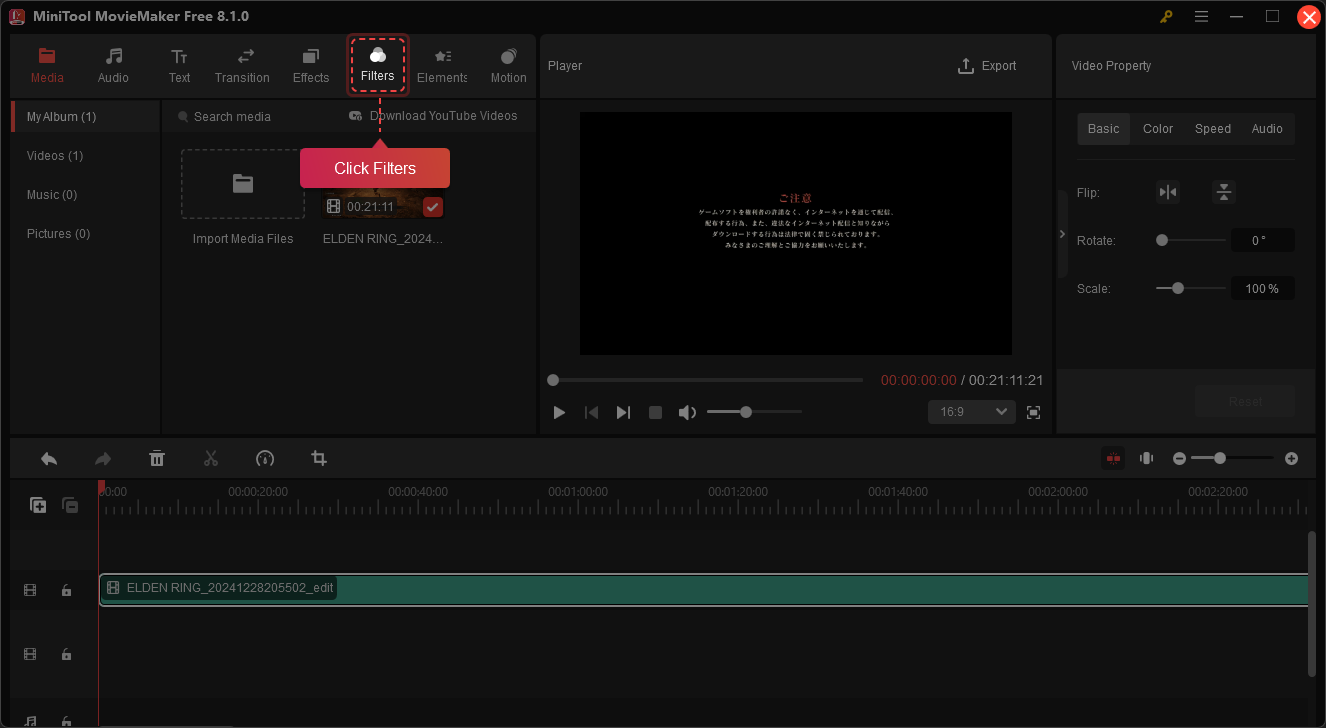1326x728 pixels.
Task: Add a new track
Action: coord(38,505)
